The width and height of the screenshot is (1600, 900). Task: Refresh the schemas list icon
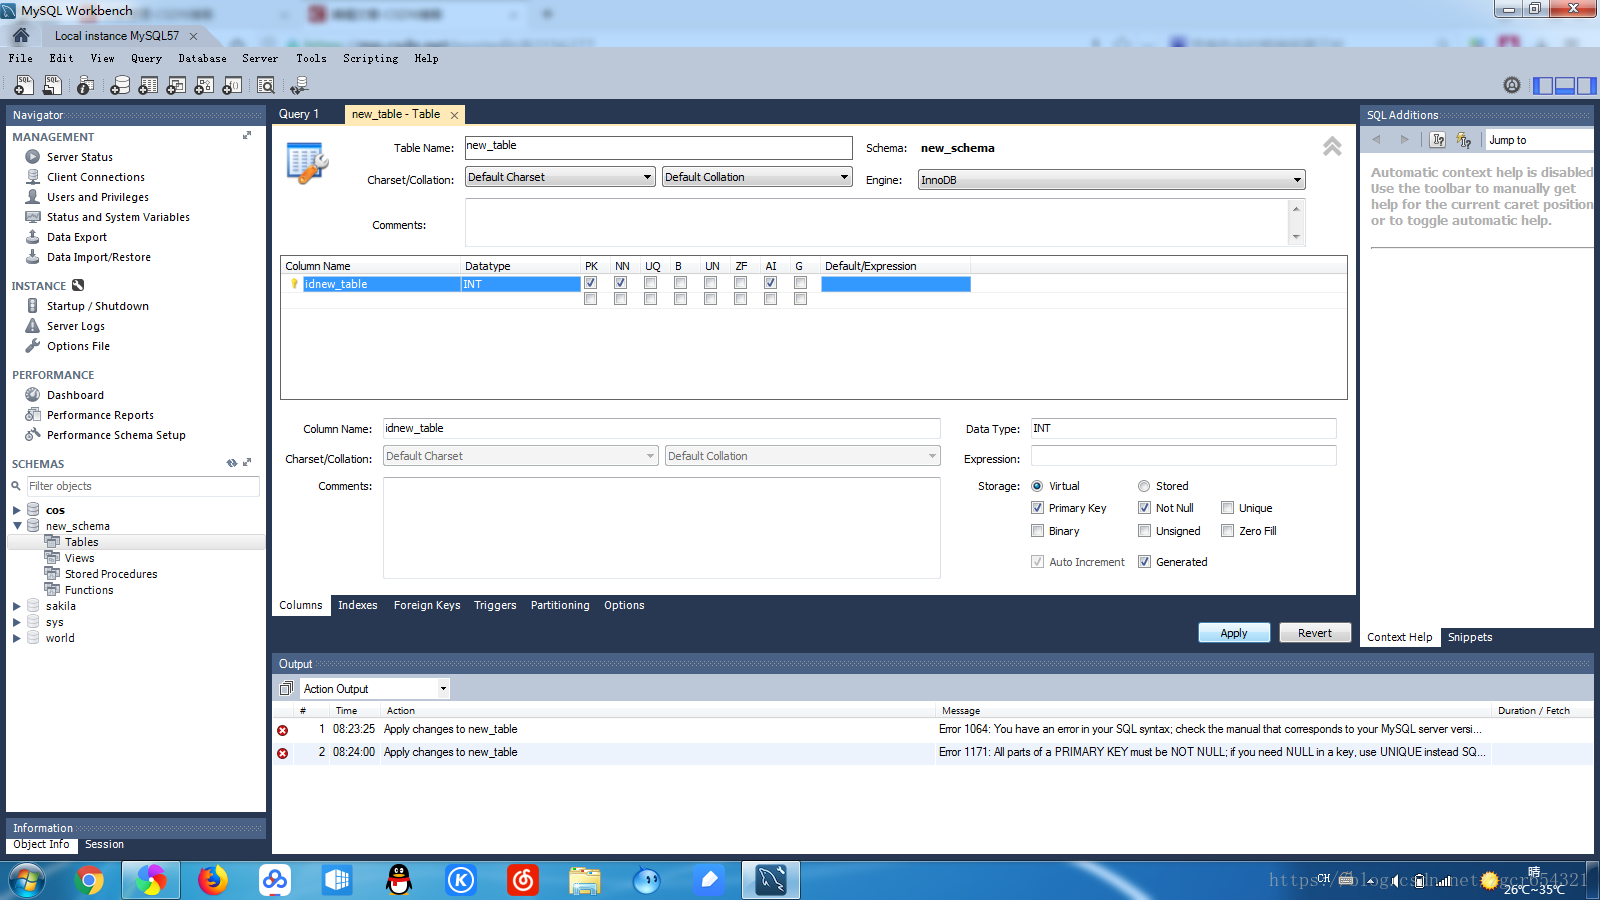(232, 463)
